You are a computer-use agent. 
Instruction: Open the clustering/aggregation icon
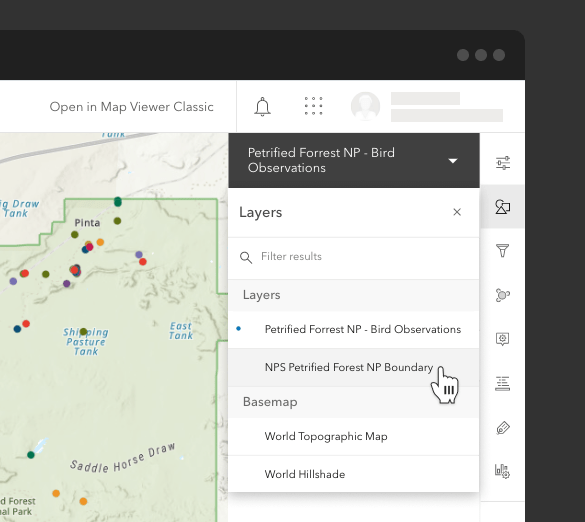tap(503, 295)
